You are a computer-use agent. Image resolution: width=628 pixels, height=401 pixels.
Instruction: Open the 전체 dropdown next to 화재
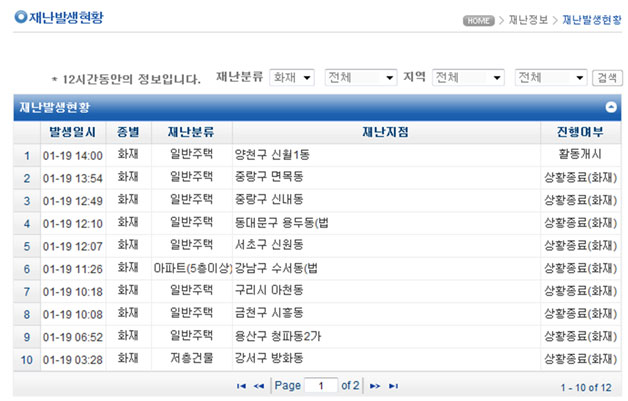(361, 77)
